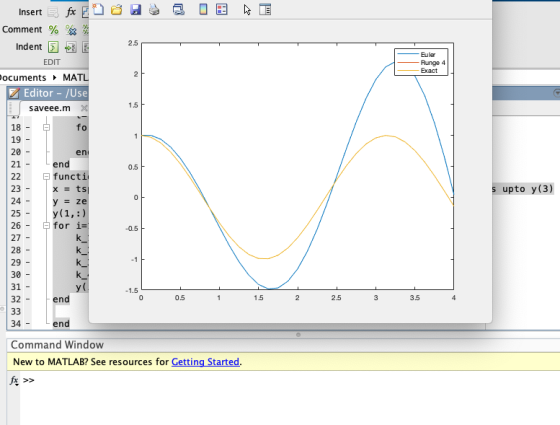Image resolution: width=560 pixels, height=425 pixels.
Task: Toggle Insert Legend icon in figure toolbar
Action: click(222, 9)
